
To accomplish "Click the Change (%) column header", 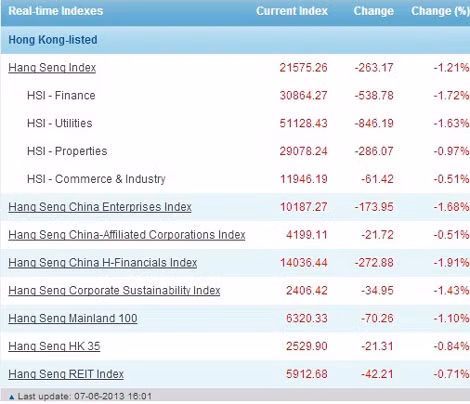I will [x=440, y=11].
